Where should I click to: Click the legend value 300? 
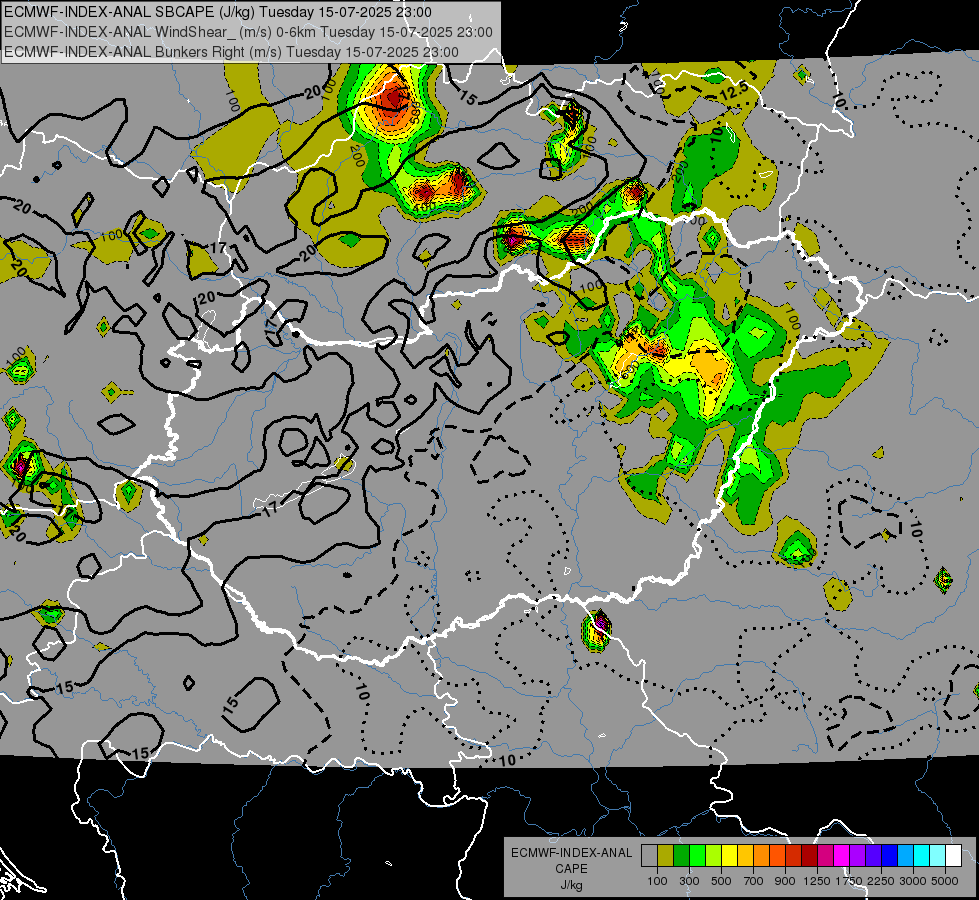click(689, 881)
